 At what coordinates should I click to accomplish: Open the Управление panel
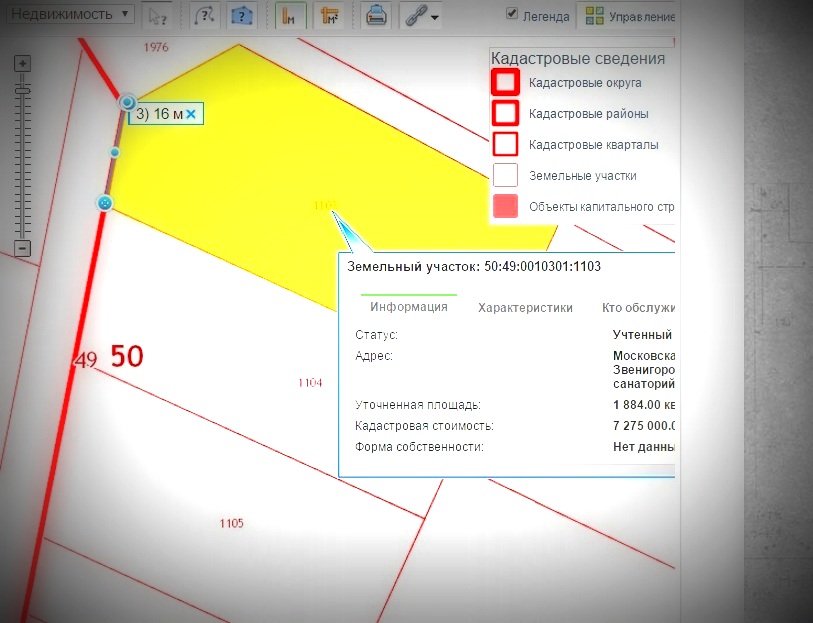click(x=631, y=16)
